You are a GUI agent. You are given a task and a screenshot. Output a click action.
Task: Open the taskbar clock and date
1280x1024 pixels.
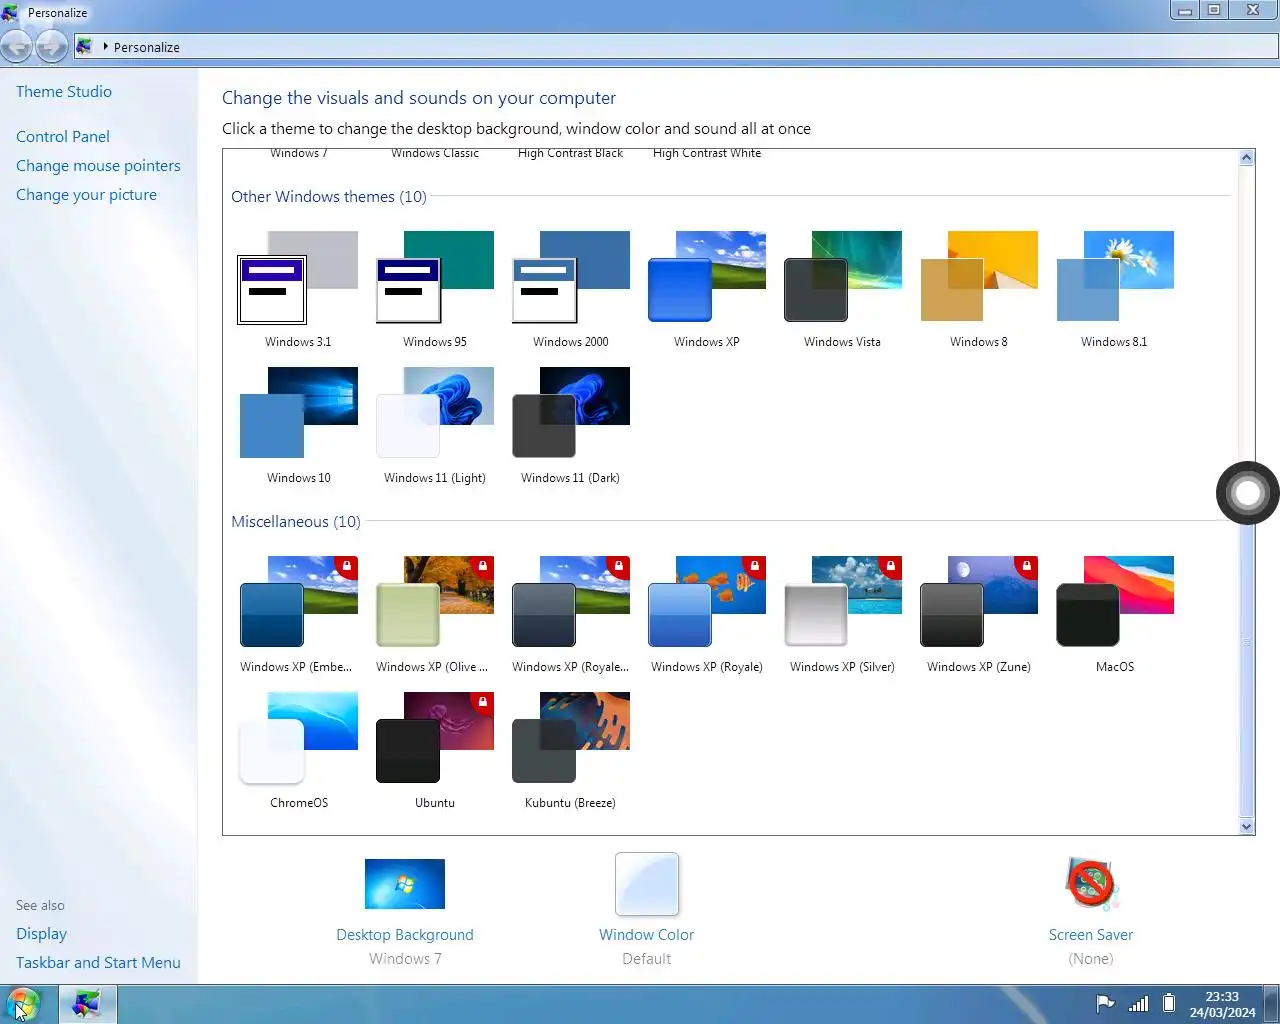pos(1222,1004)
